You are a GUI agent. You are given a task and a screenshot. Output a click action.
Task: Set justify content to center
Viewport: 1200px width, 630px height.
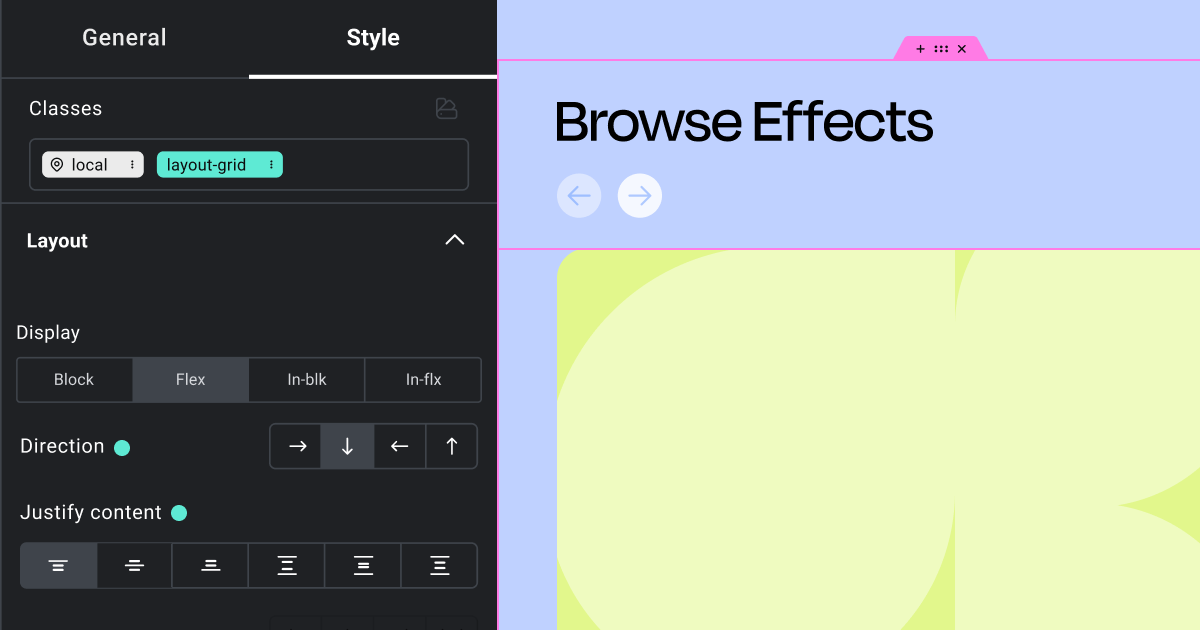click(134, 565)
